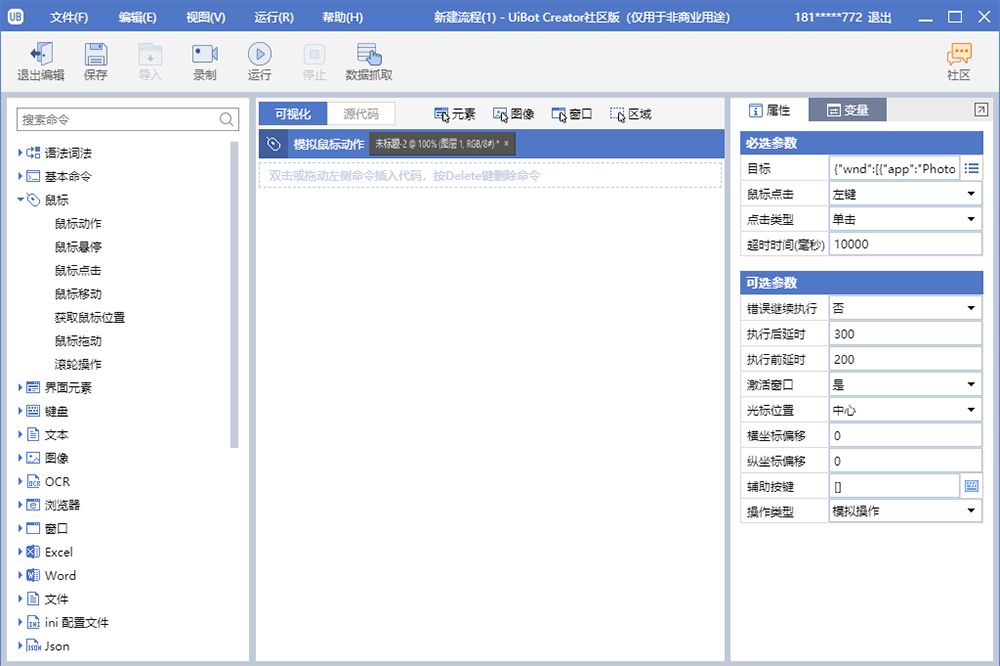The height and width of the screenshot is (666, 1000).
Task: Open target selector list icon beside 目标
Action: click(971, 168)
